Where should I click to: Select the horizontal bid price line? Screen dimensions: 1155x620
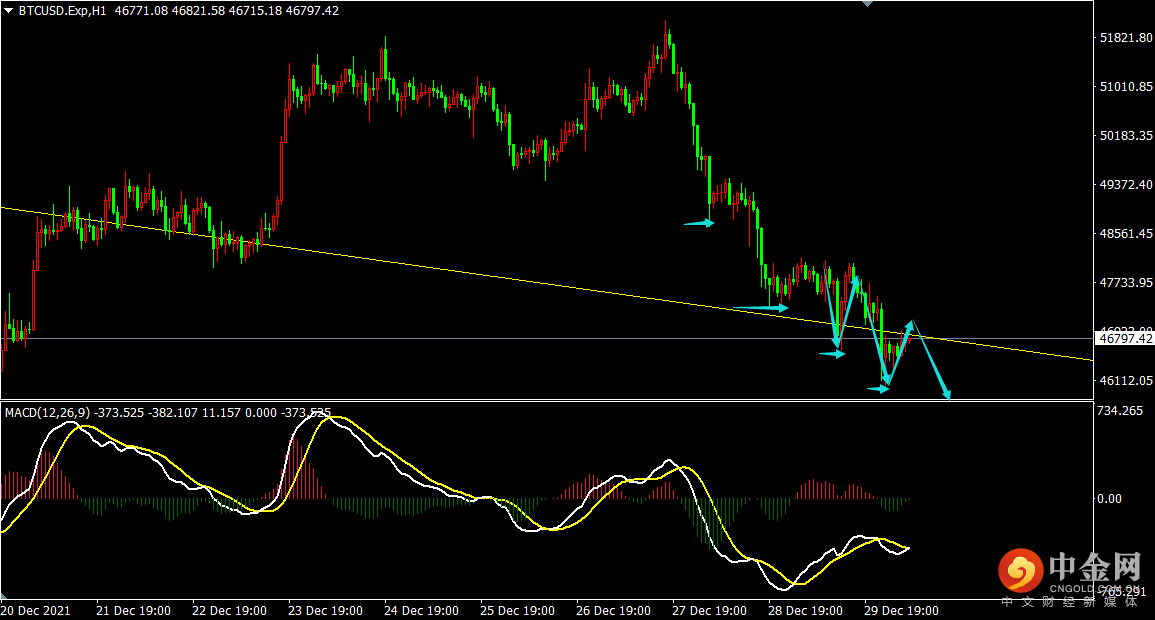[547, 339]
